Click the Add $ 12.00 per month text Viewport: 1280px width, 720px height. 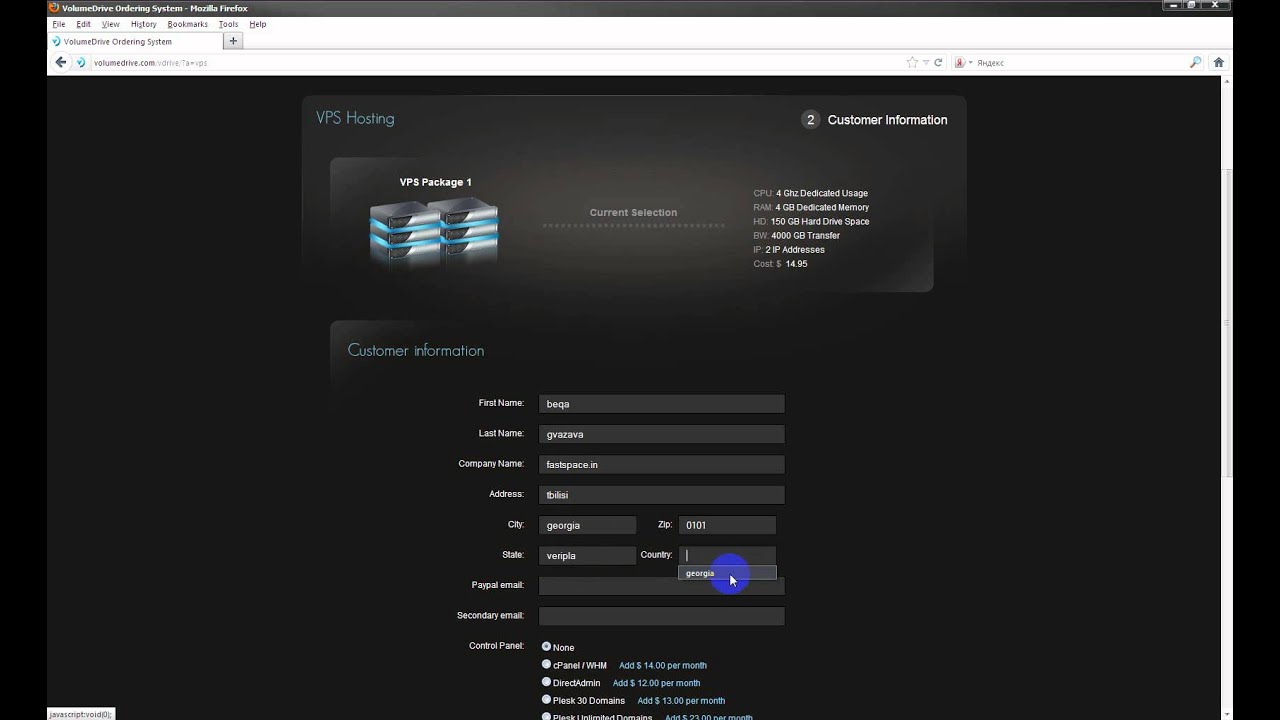coord(657,683)
